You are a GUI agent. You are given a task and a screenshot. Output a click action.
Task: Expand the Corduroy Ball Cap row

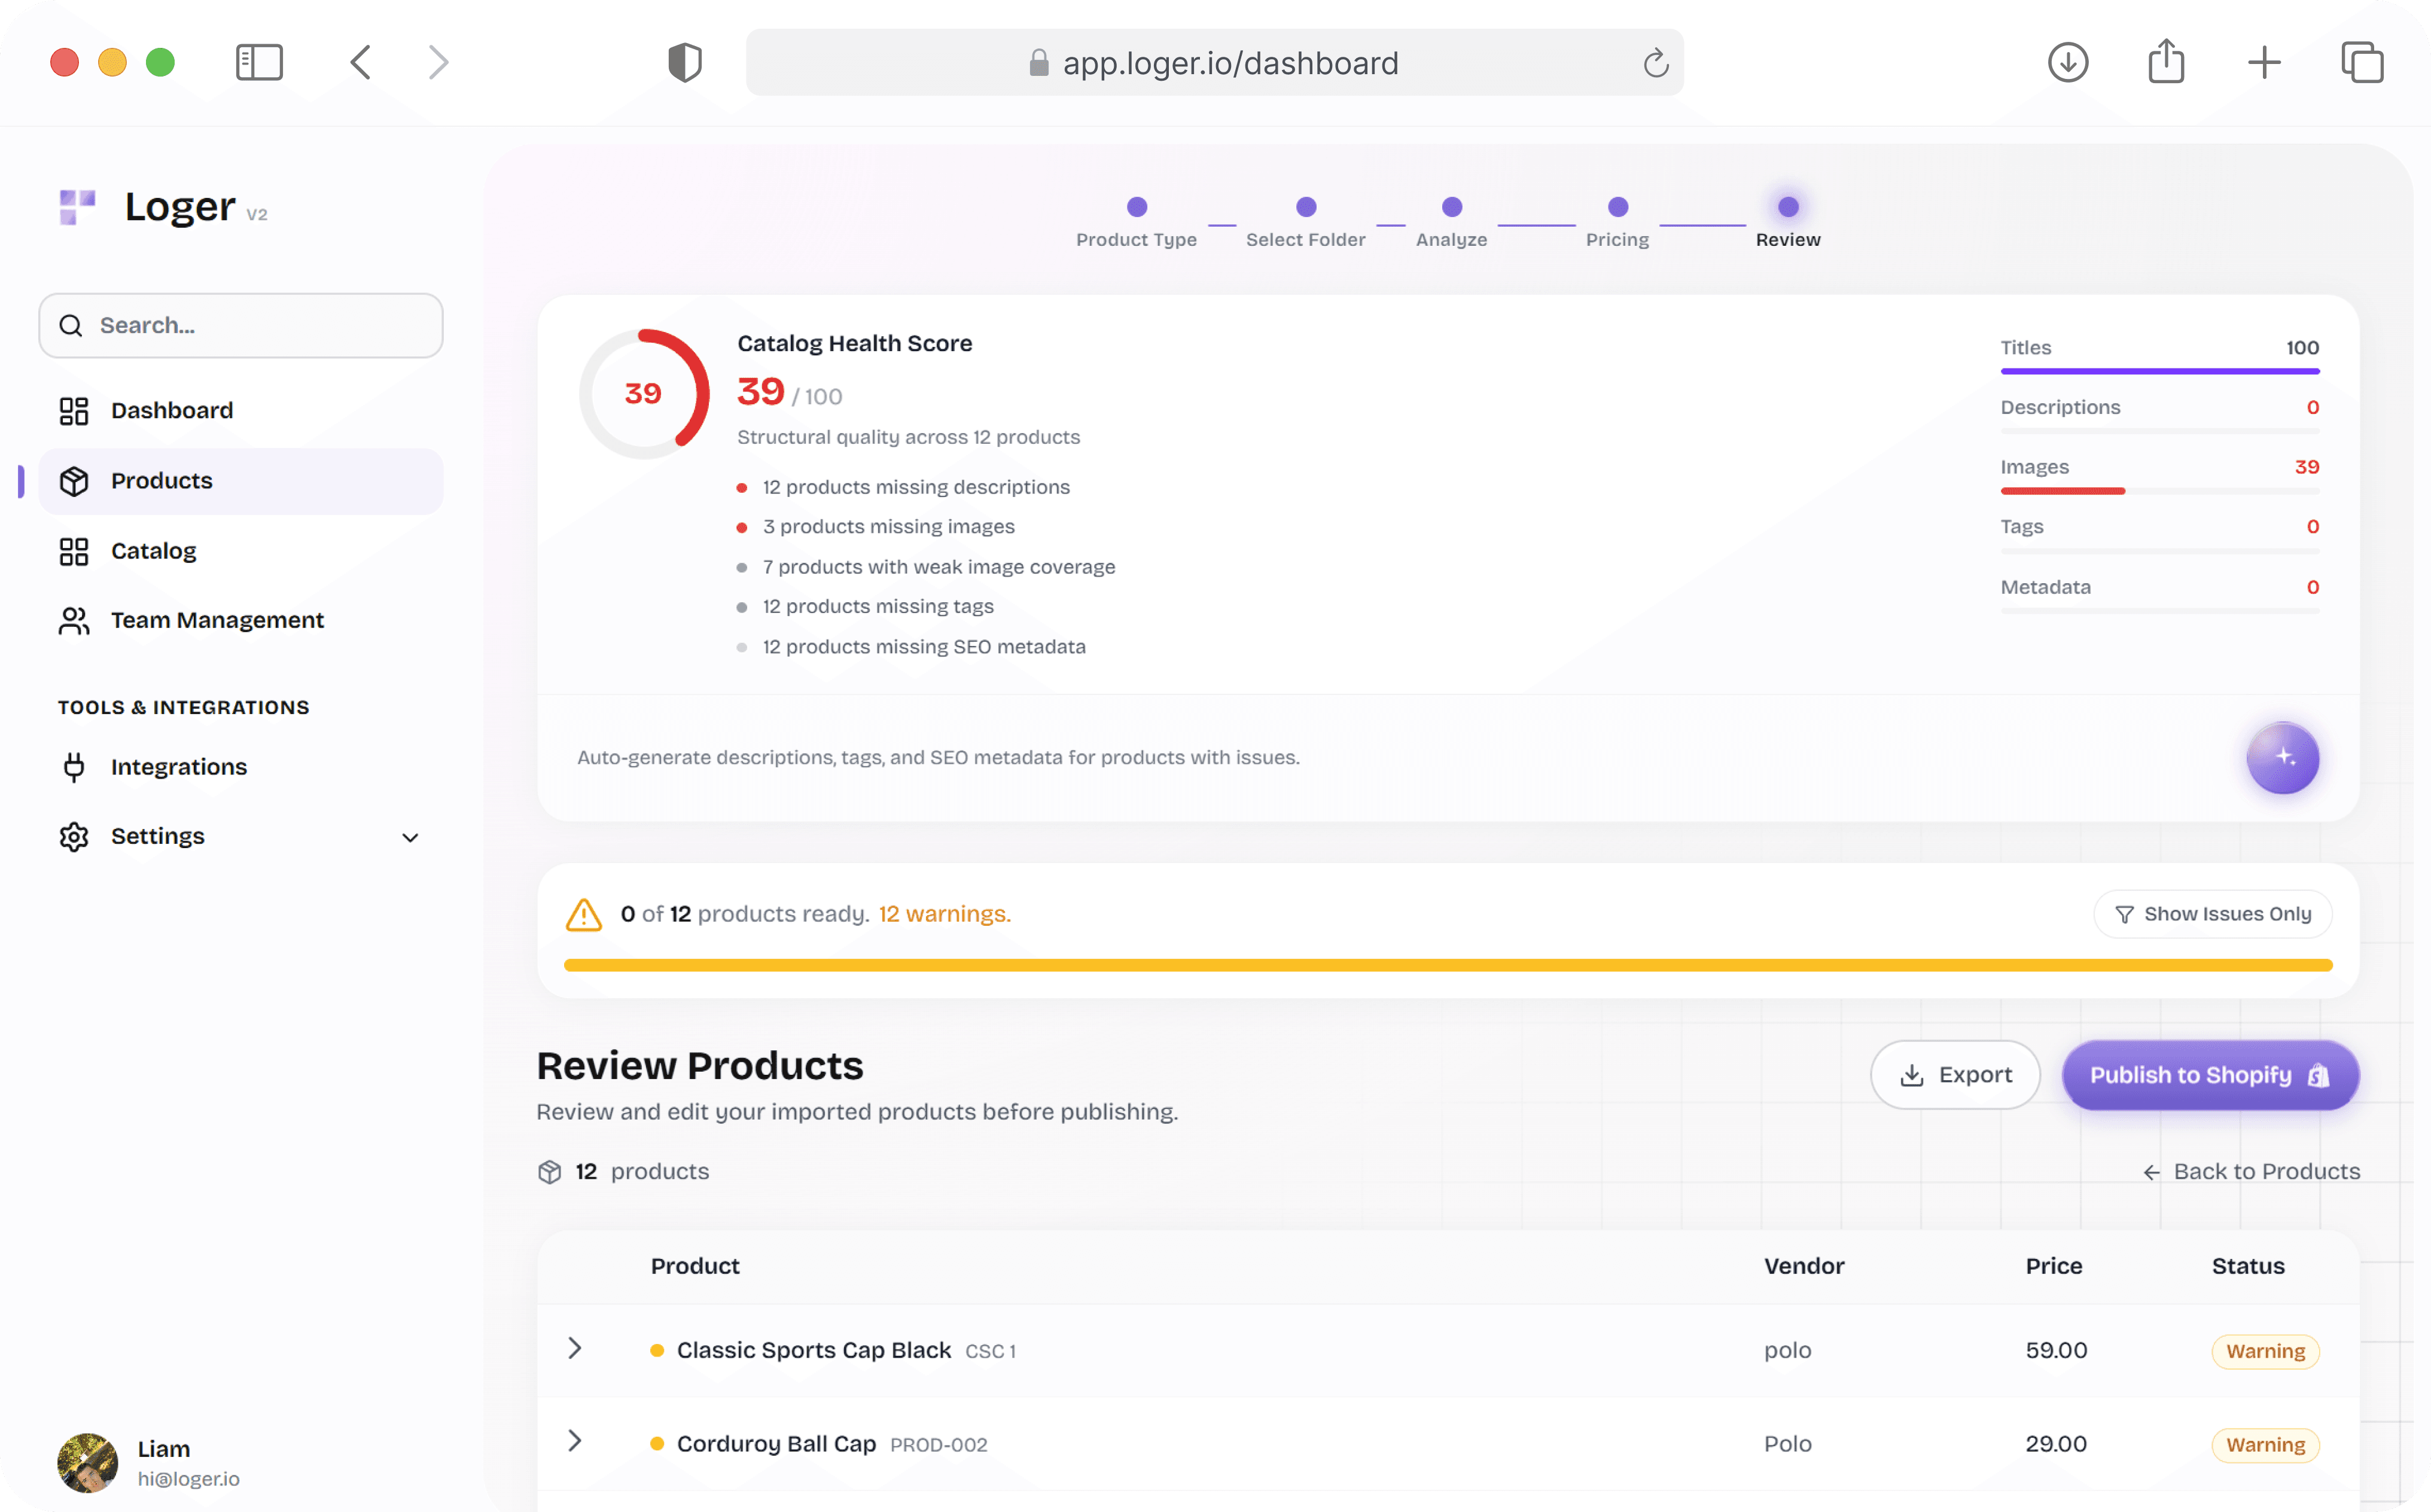[575, 1443]
